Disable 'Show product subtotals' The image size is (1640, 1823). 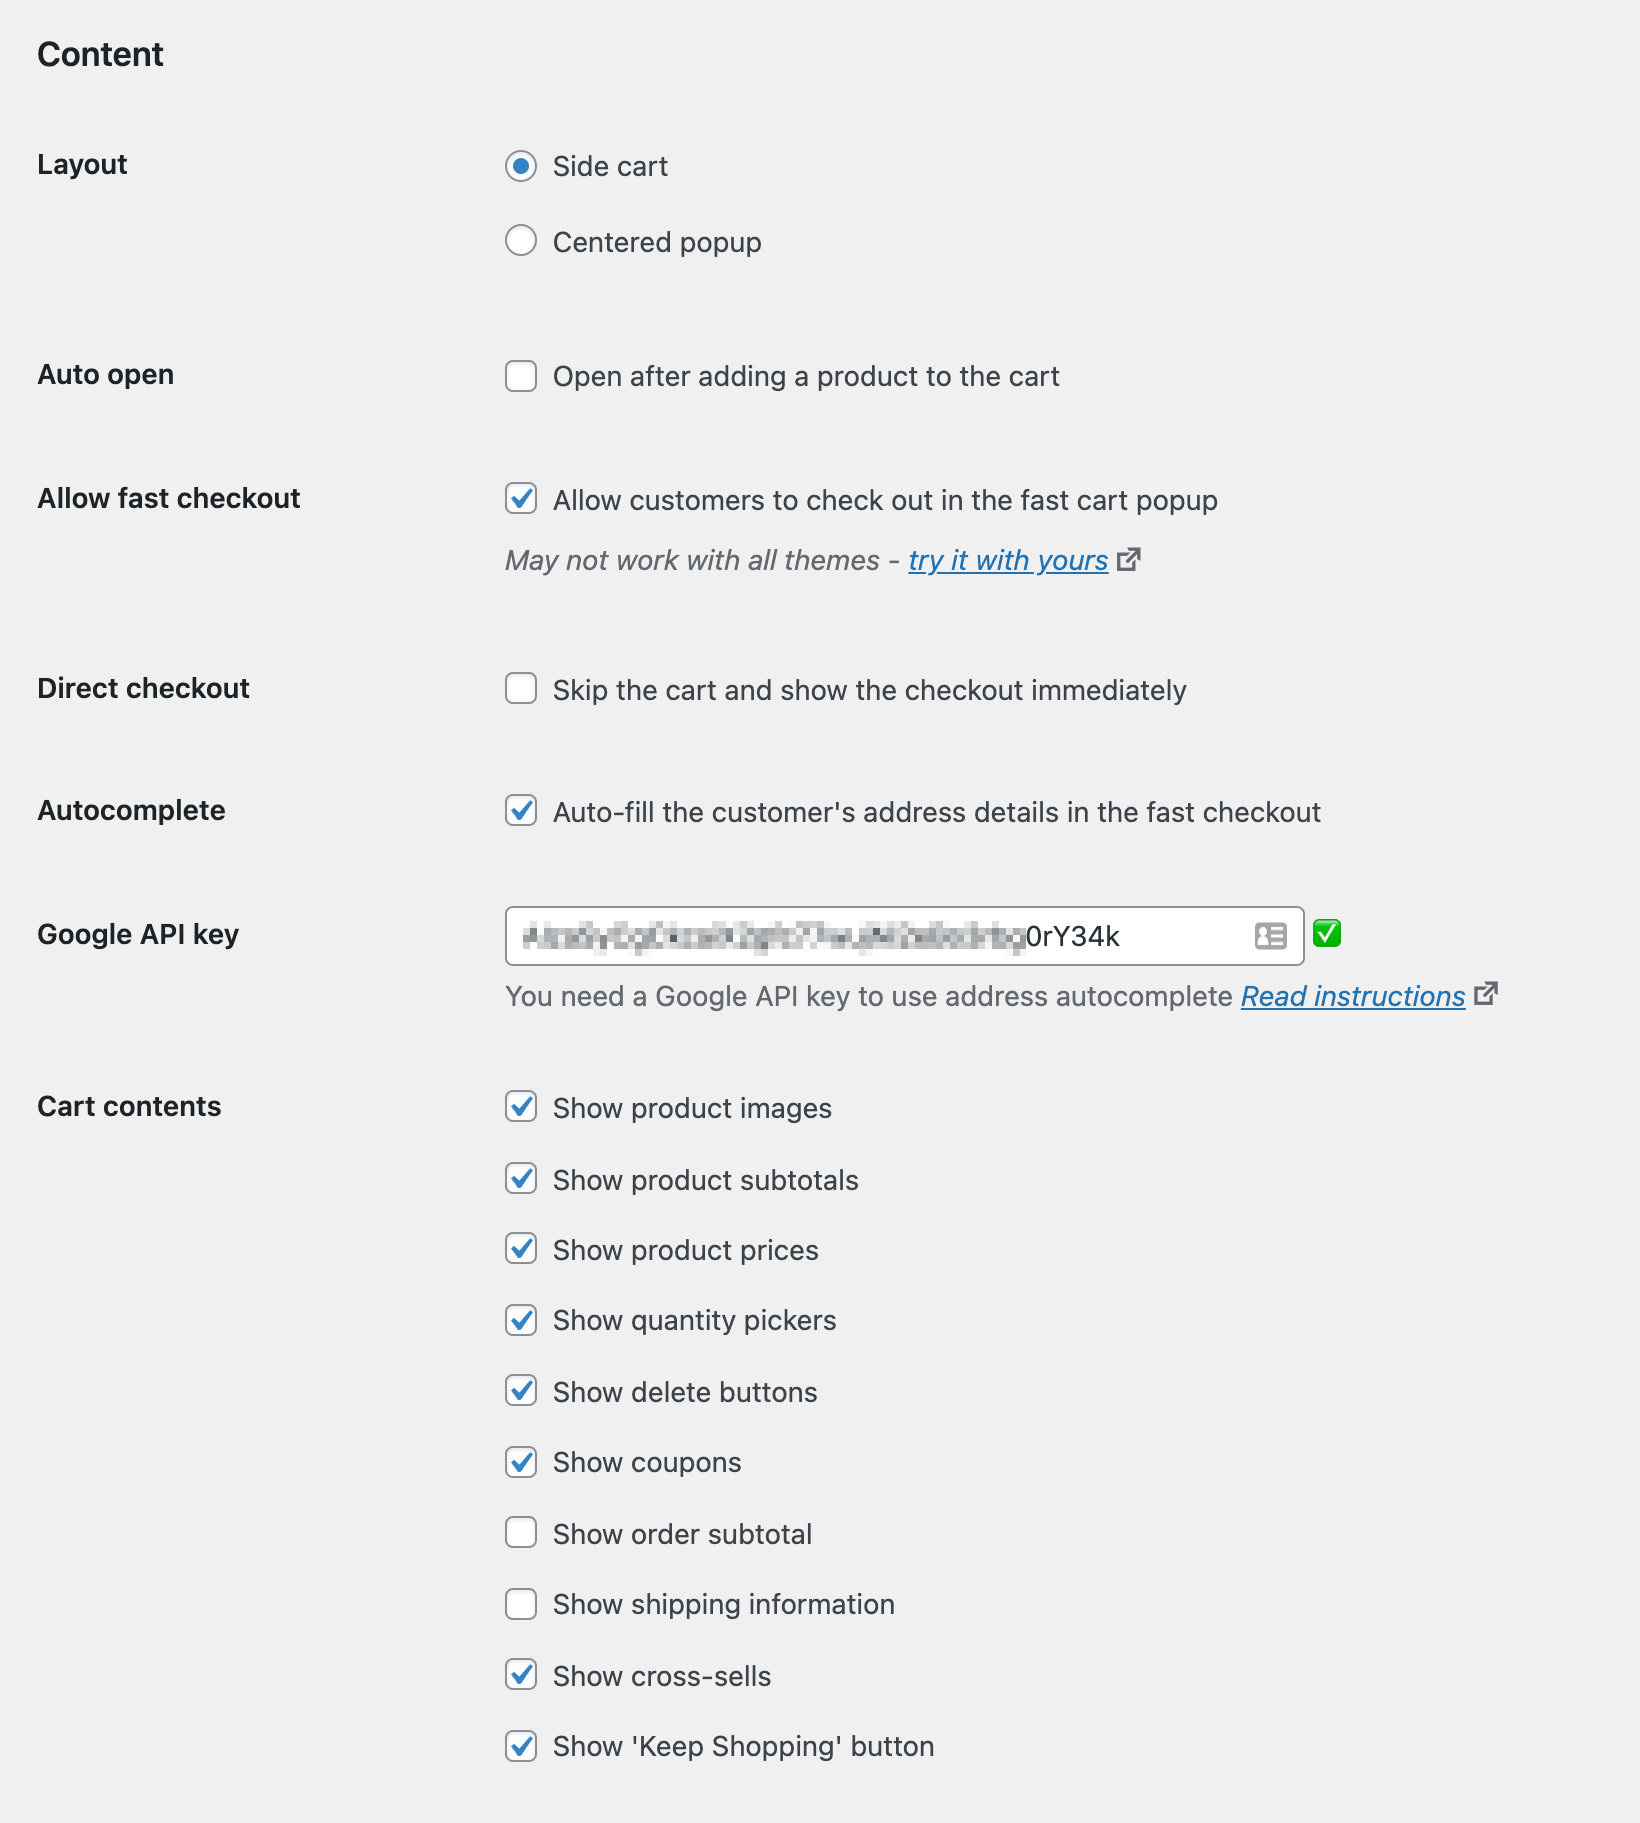pos(520,1179)
